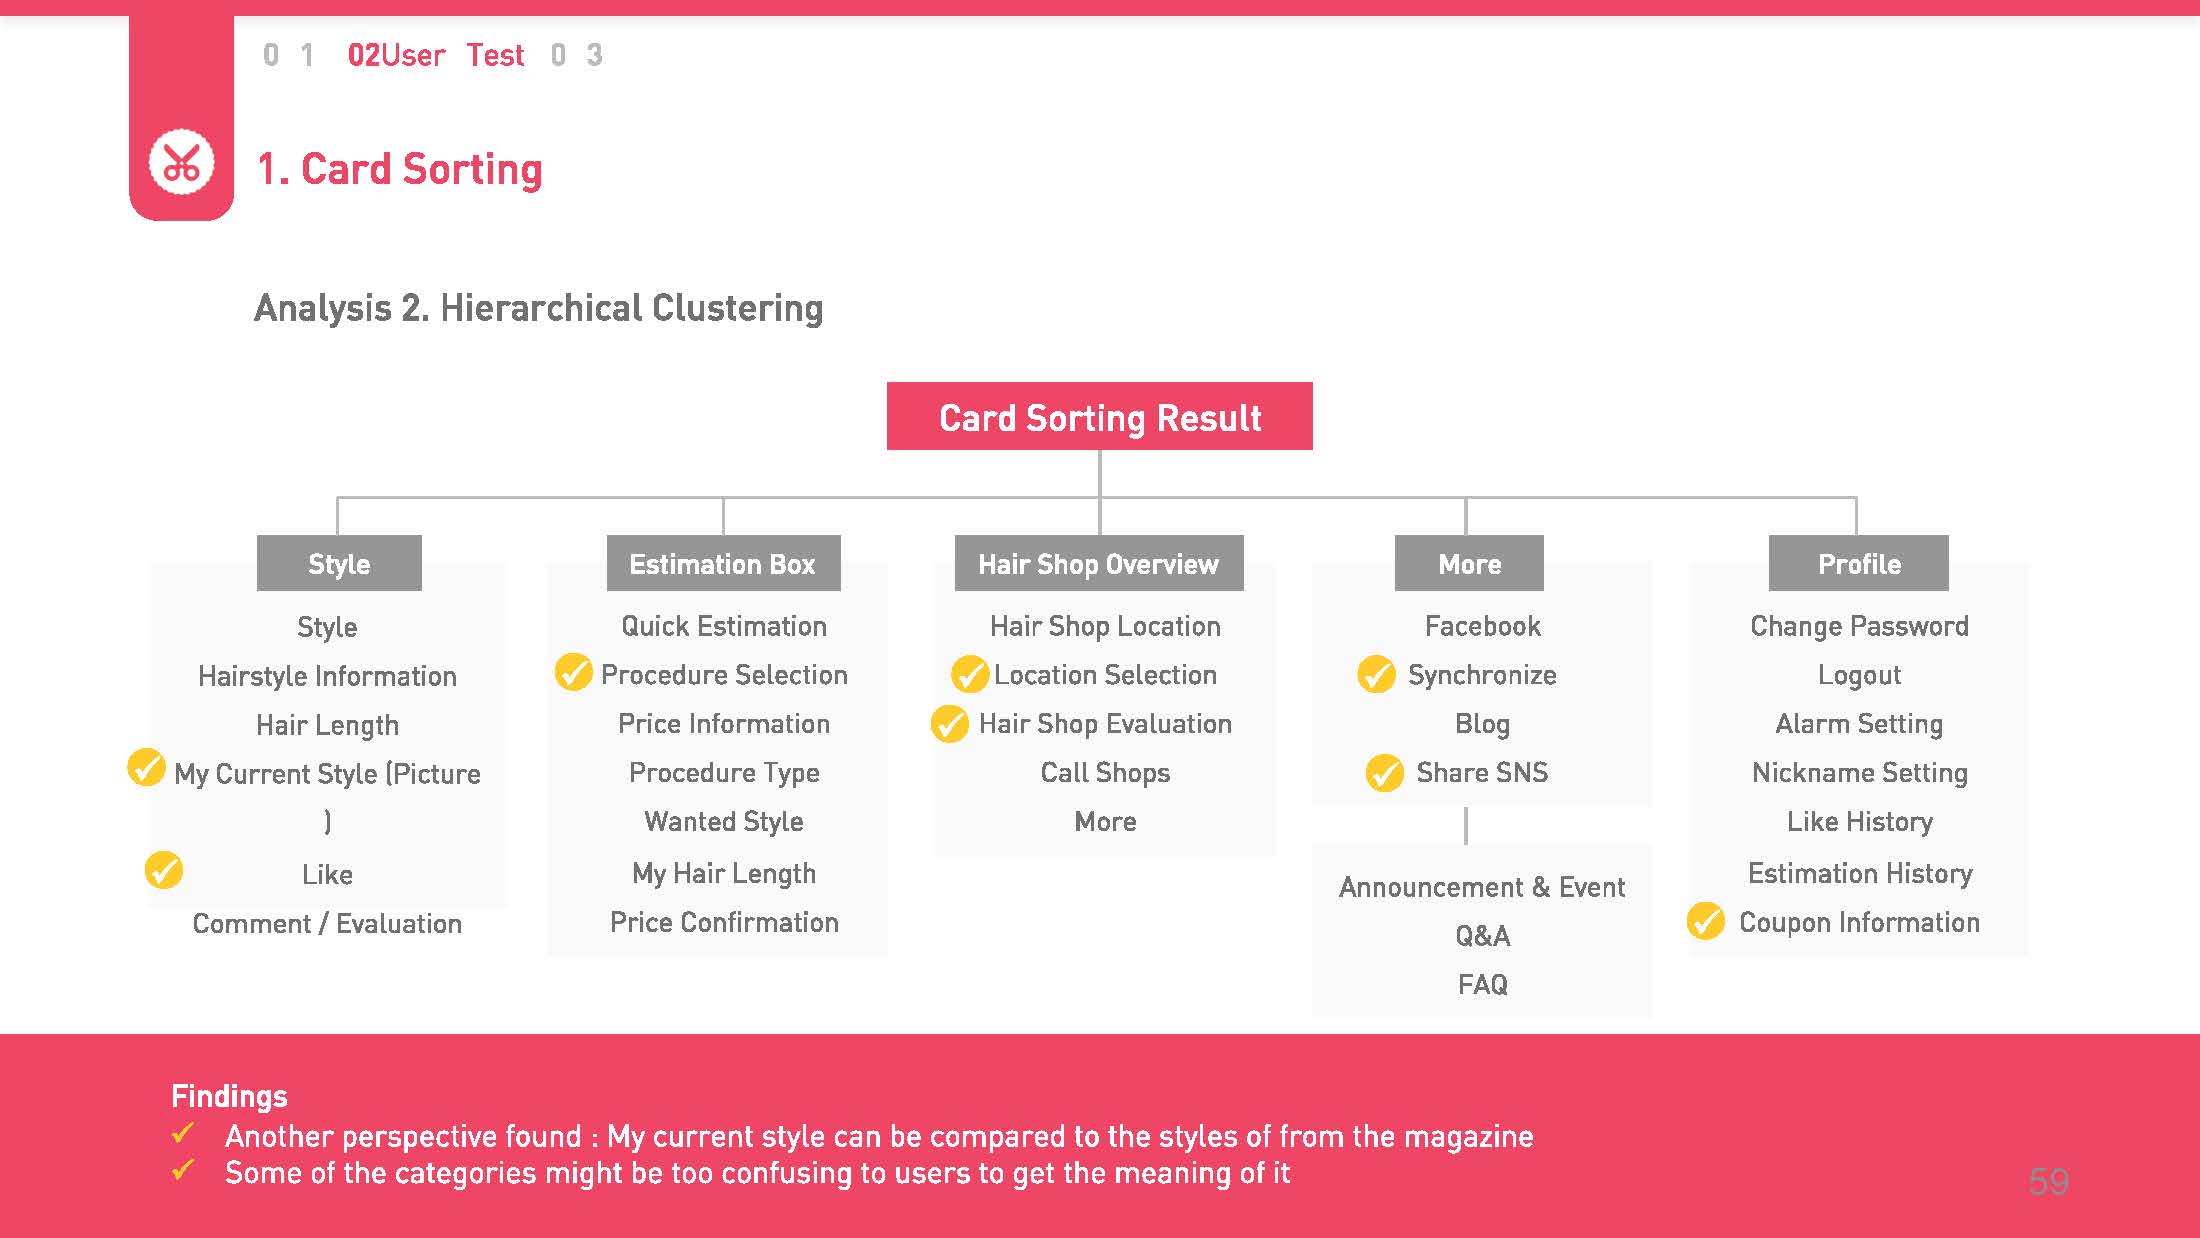Click the Card Sorting Result box

1099,417
